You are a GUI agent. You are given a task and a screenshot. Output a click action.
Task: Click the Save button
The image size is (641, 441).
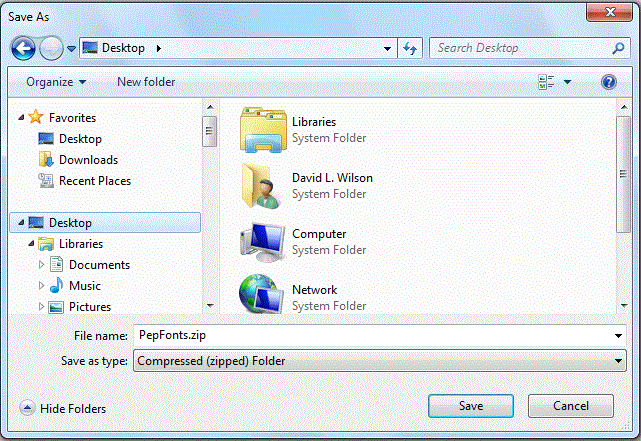pos(471,406)
